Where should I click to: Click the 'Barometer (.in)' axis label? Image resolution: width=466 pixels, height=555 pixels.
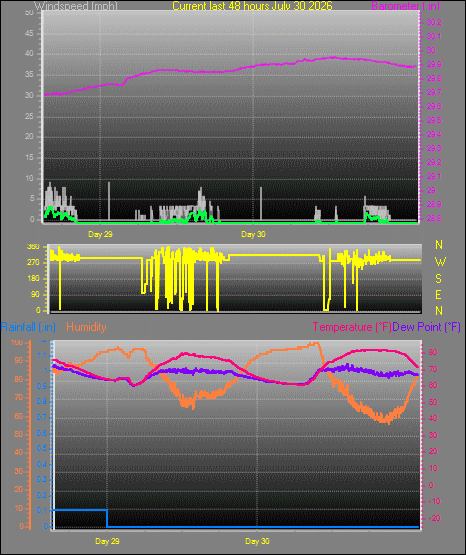405,6
